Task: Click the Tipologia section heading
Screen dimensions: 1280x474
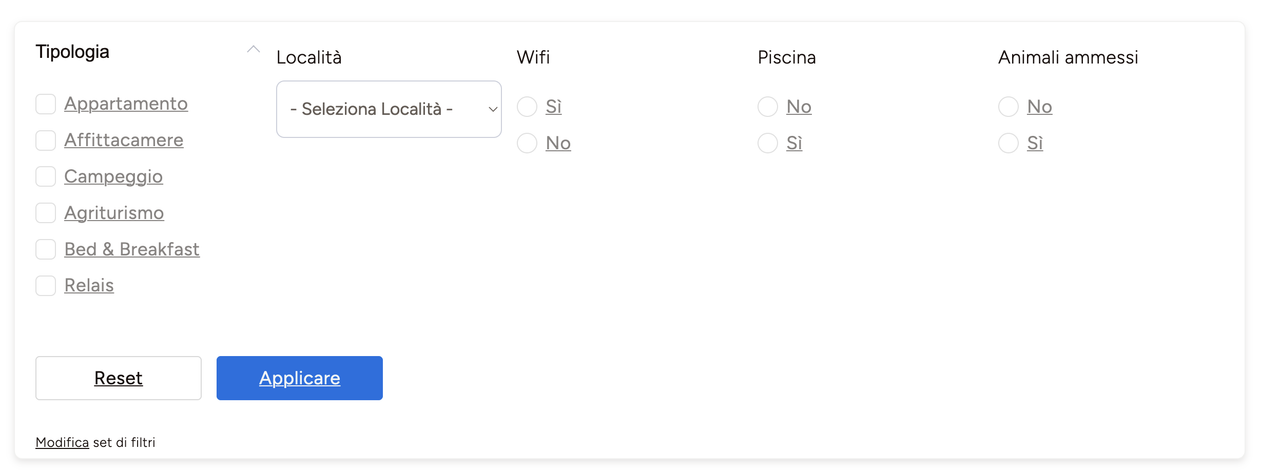Action: tap(73, 52)
